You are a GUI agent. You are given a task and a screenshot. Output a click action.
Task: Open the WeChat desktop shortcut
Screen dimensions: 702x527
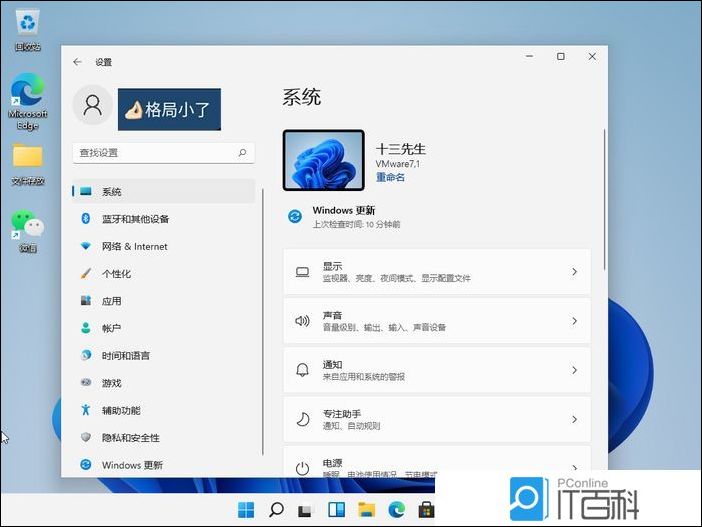point(27,226)
